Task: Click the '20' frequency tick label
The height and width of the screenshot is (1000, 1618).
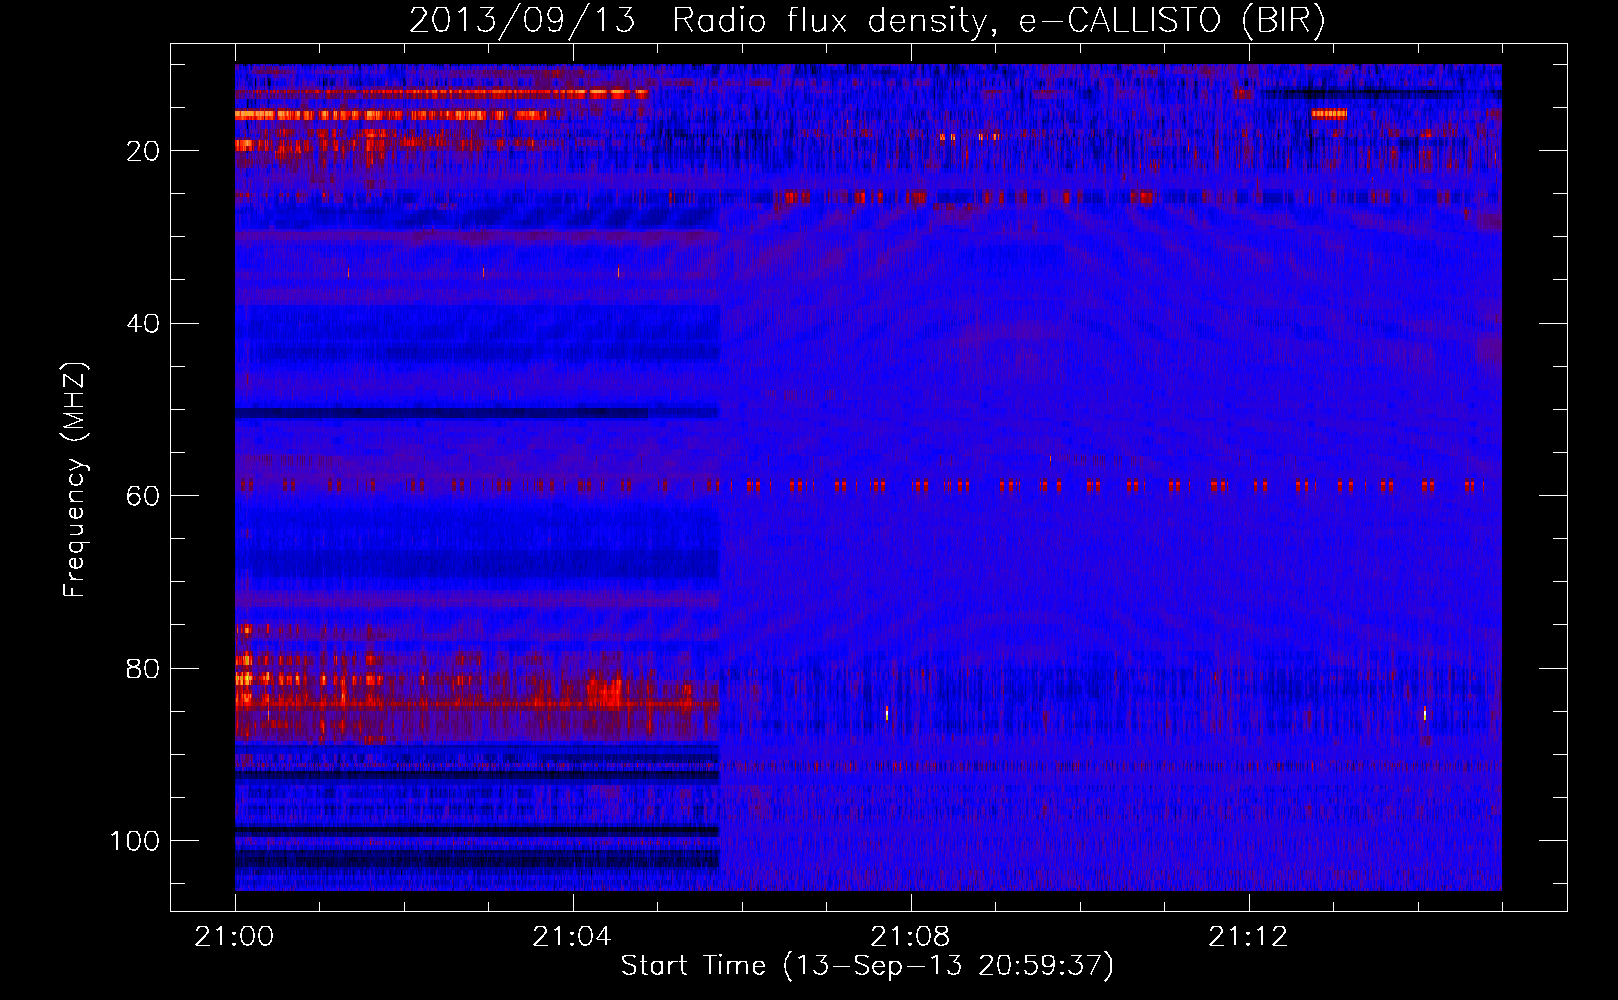Action: click(143, 151)
